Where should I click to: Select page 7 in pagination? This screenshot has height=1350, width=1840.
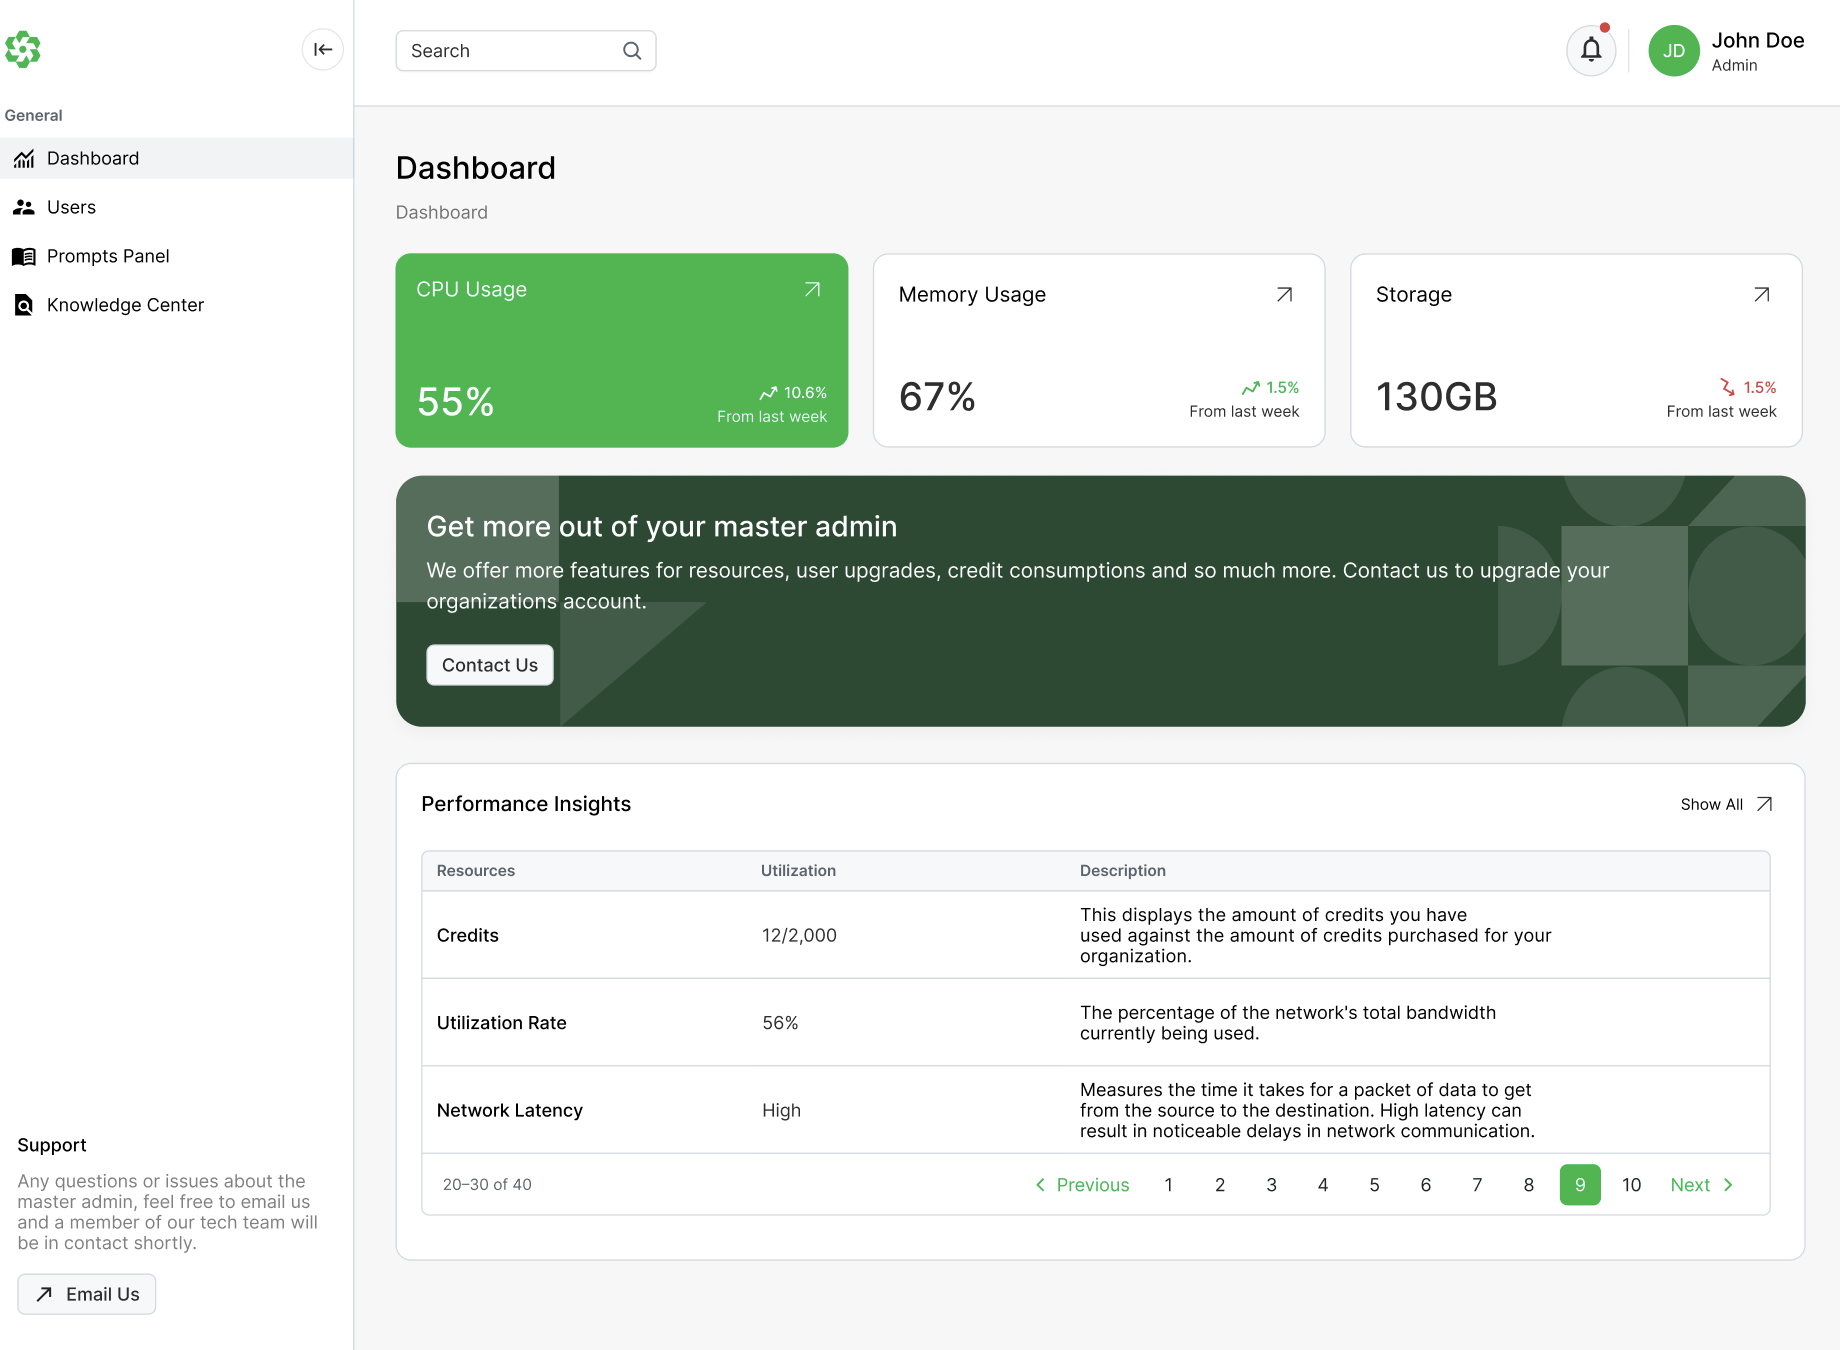1477,1185
